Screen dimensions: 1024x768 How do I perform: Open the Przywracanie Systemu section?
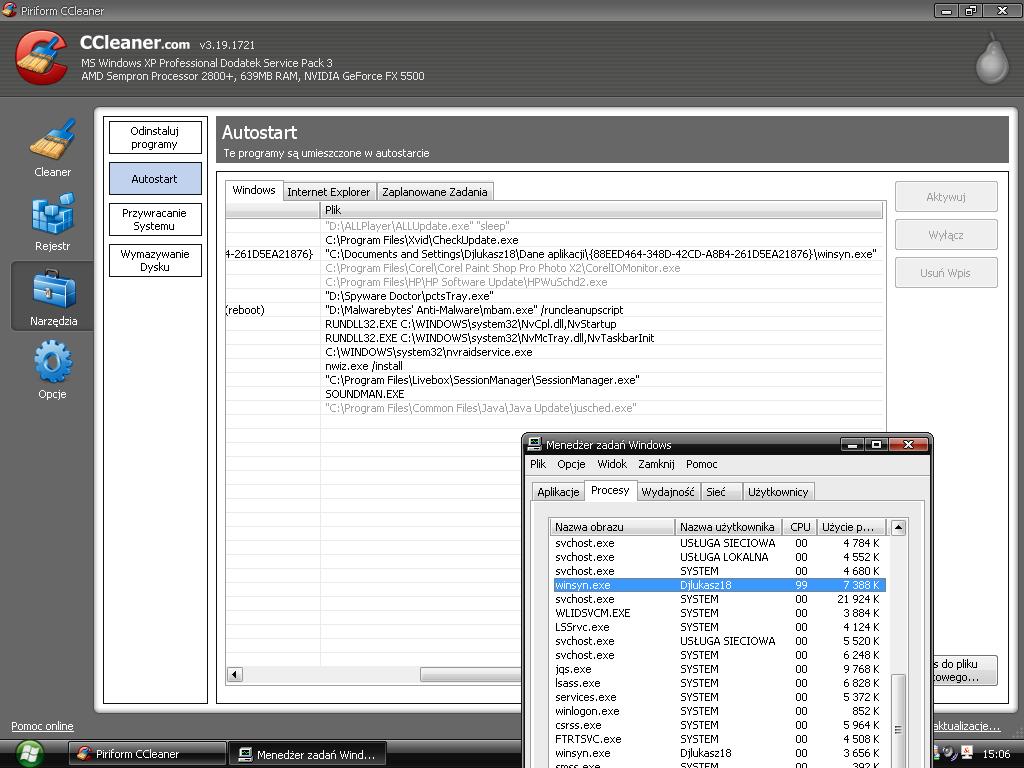coord(154,220)
